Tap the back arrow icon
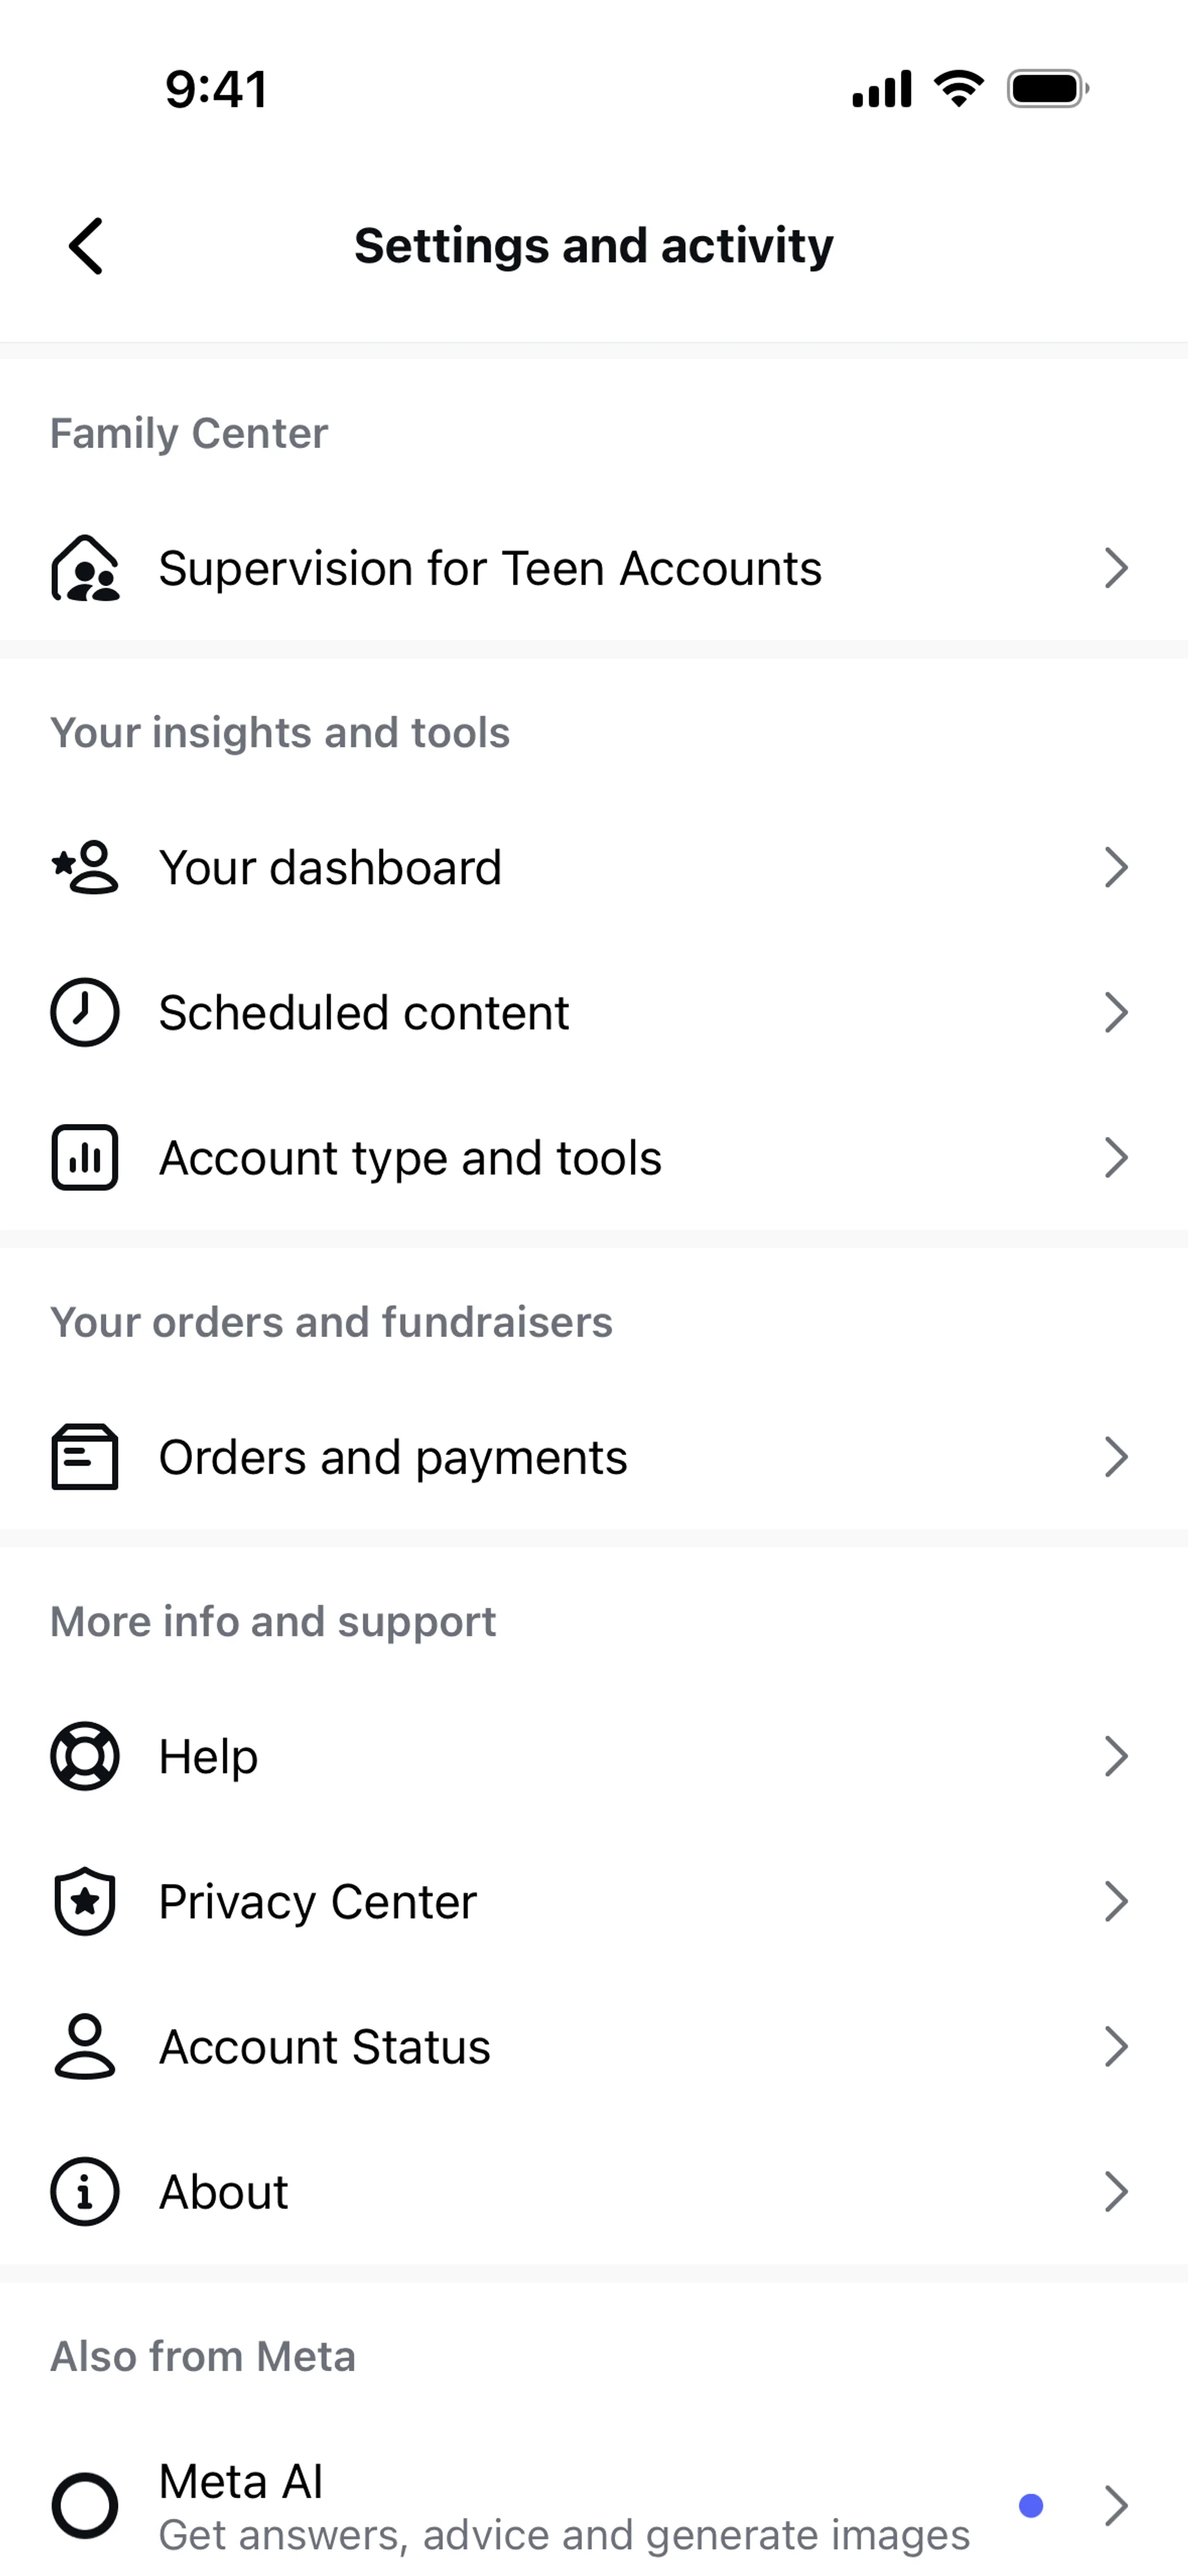This screenshot has width=1188, height=2576. coord(86,246)
